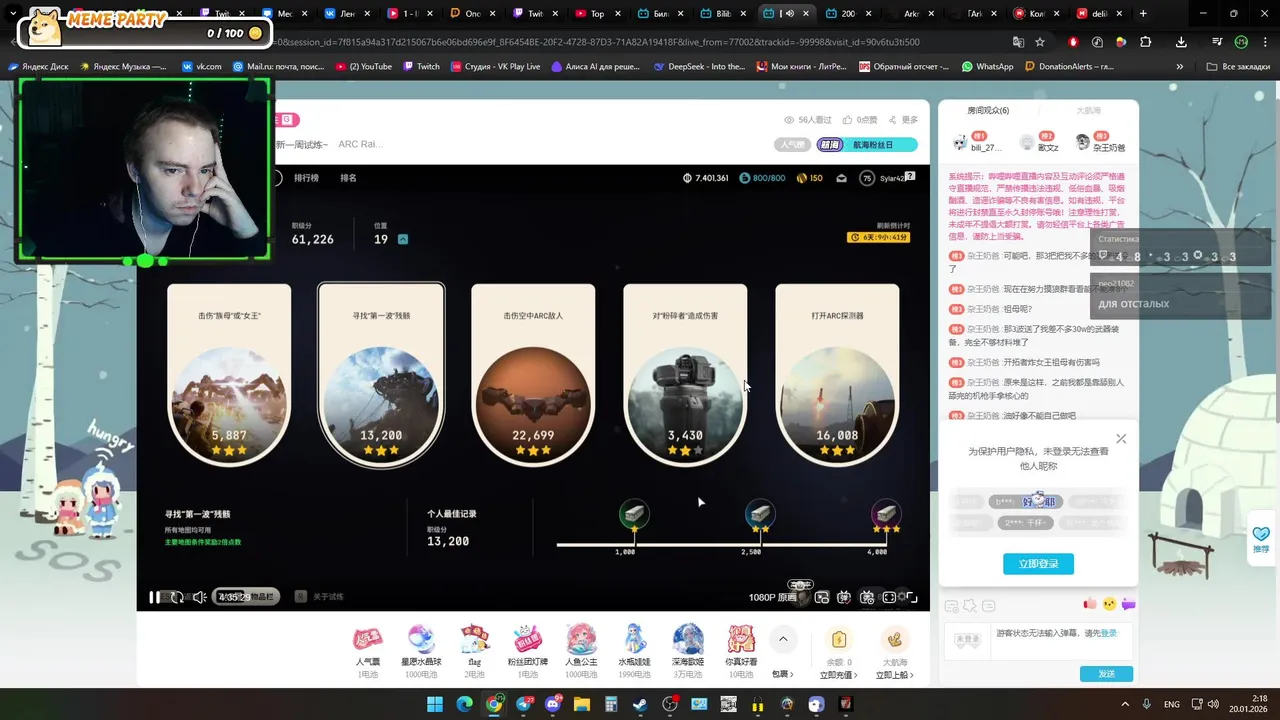1280x720 pixels.
Task: Open danmaku settings in the player
Action: point(867,597)
